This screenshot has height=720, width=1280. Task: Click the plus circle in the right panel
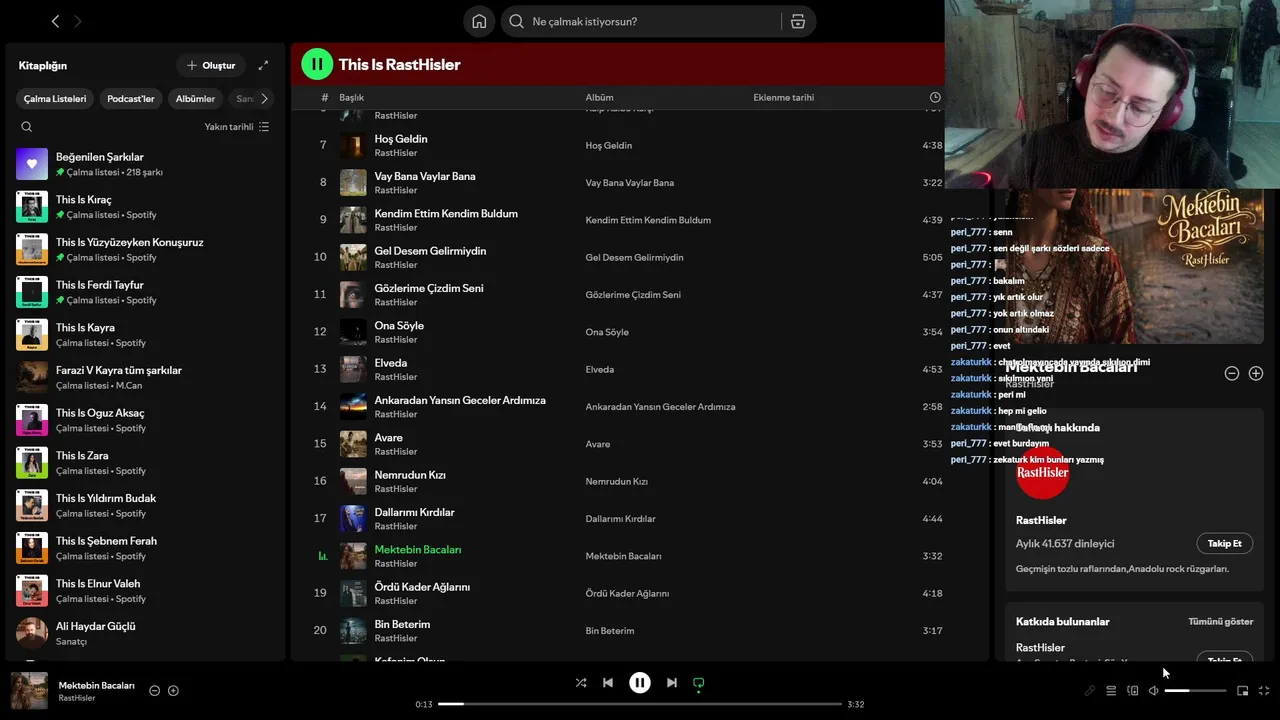click(x=1256, y=373)
